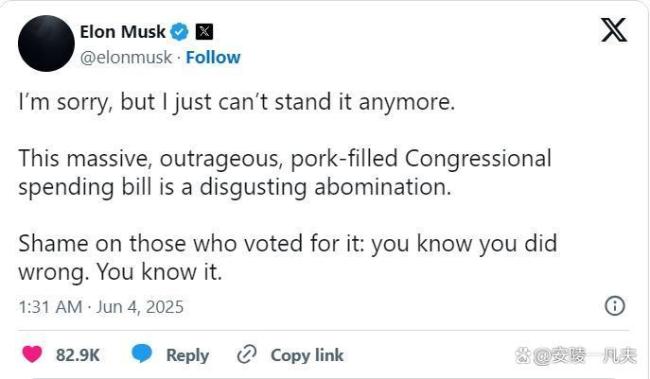The height and width of the screenshot is (379, 650).
Task: Open Elon Musk's profile avatar
Action: click(46, 44)
